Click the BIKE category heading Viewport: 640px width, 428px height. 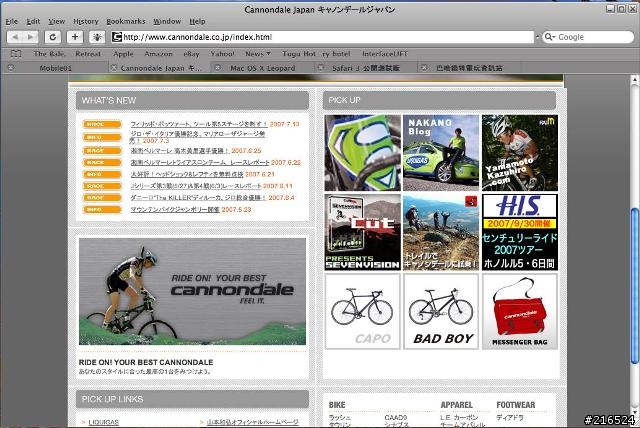[x=337, y=405]
